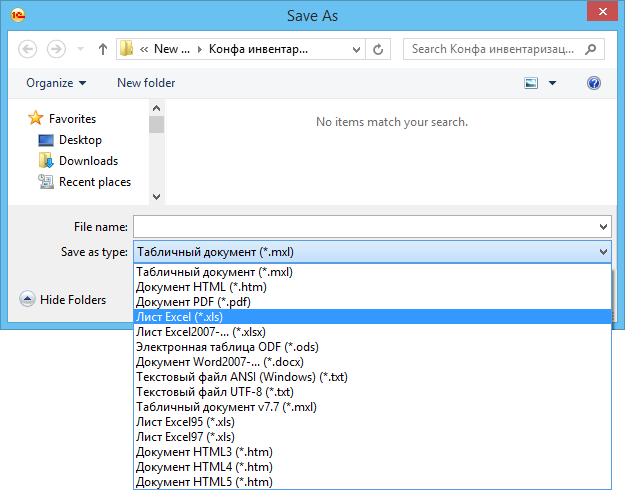Open the Organize menu

point(56,83)
